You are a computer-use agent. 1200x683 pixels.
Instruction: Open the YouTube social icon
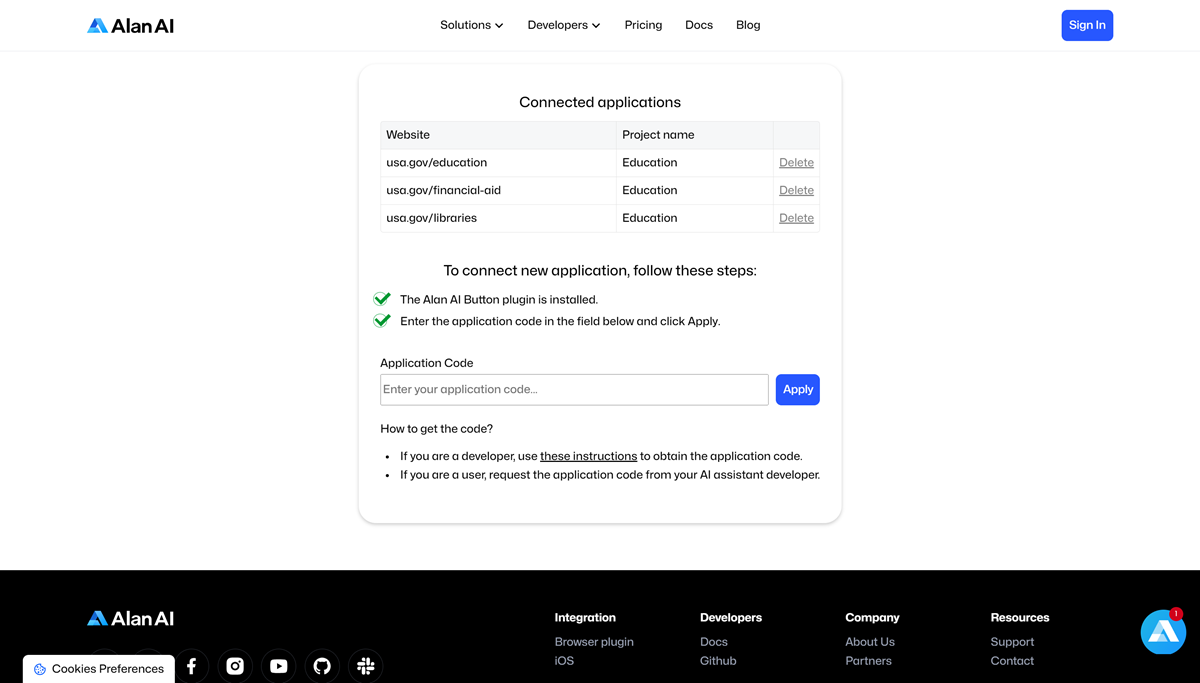[x=279, y=666]
